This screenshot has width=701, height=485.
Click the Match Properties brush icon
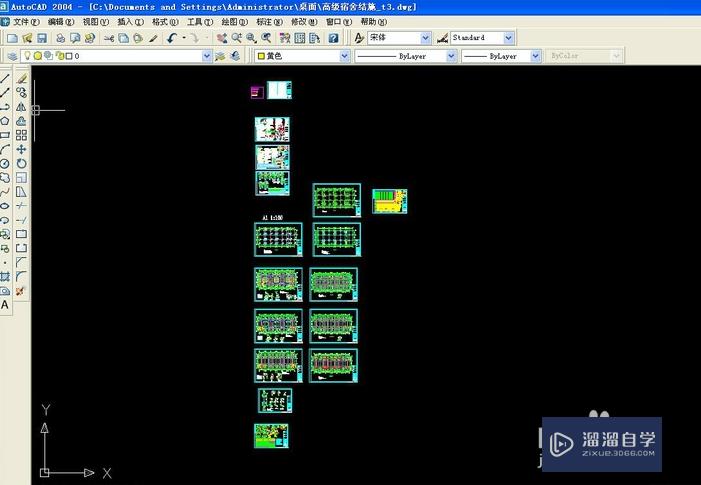click(x=153, y=38)
